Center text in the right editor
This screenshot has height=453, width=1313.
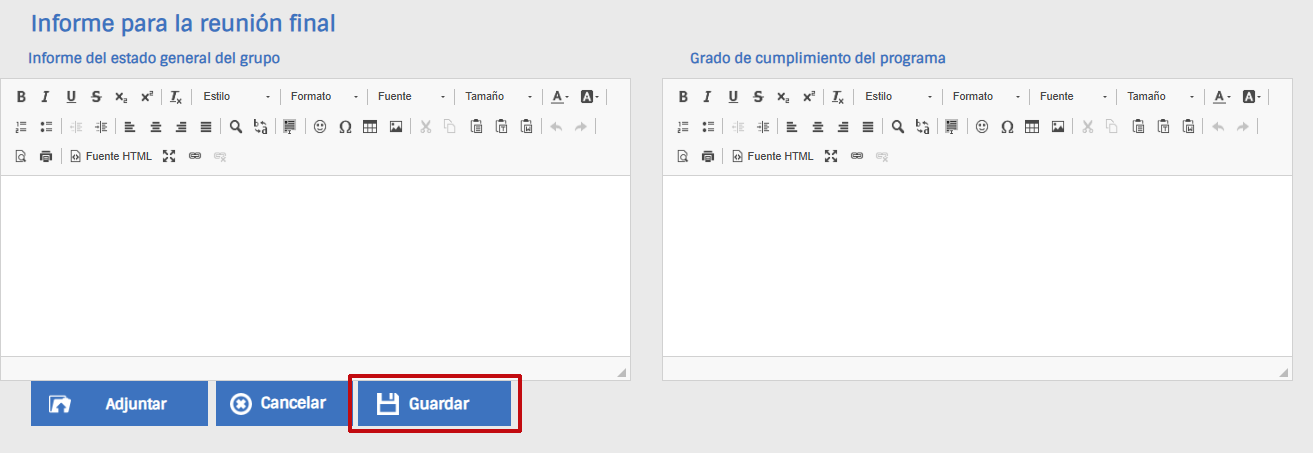tap(817, 127)
